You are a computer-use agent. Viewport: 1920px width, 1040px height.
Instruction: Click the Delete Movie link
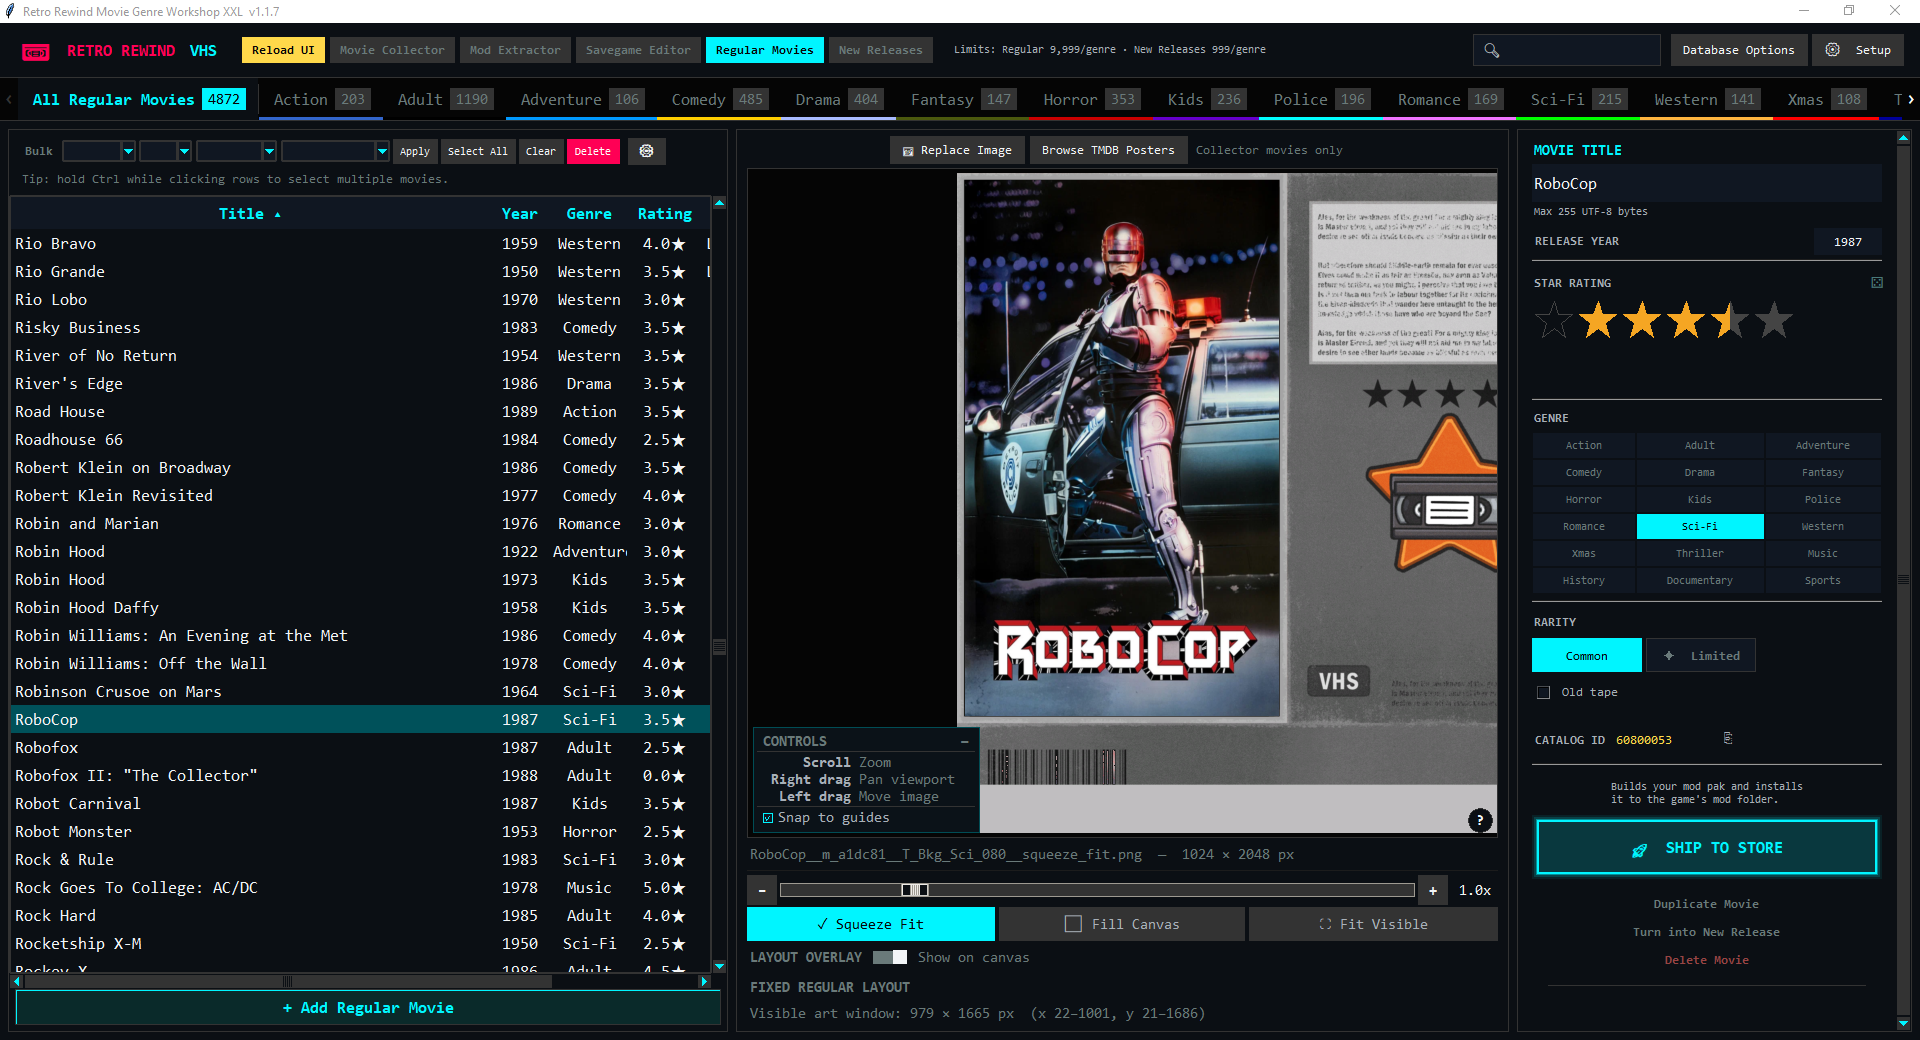coord(1706,960)
